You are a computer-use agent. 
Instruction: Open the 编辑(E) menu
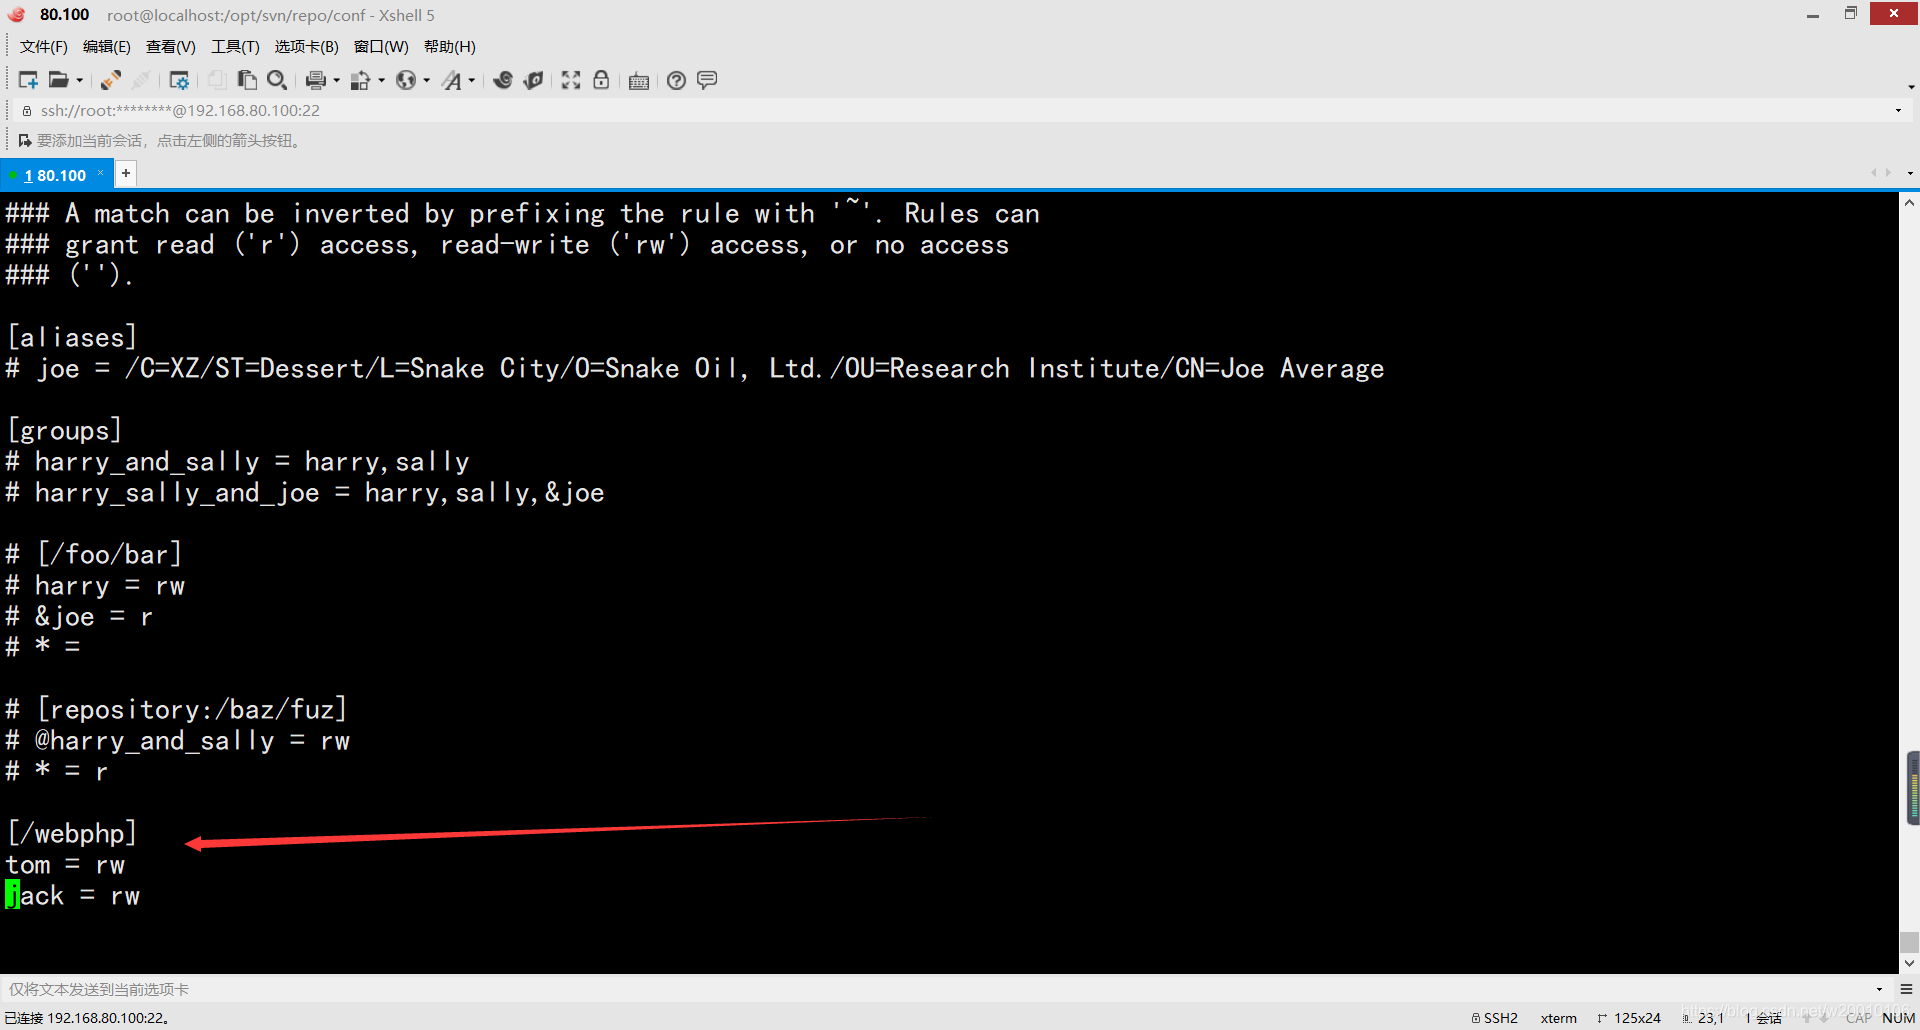coord(107,47)
